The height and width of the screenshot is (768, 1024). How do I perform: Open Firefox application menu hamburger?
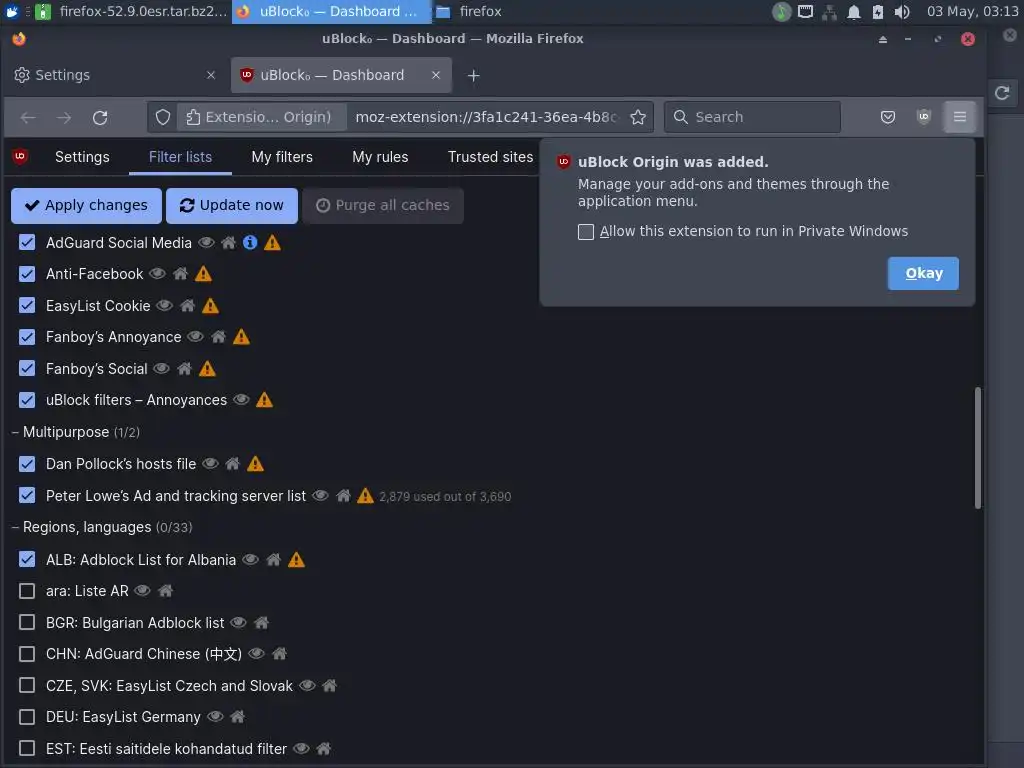tap(959, 117)
